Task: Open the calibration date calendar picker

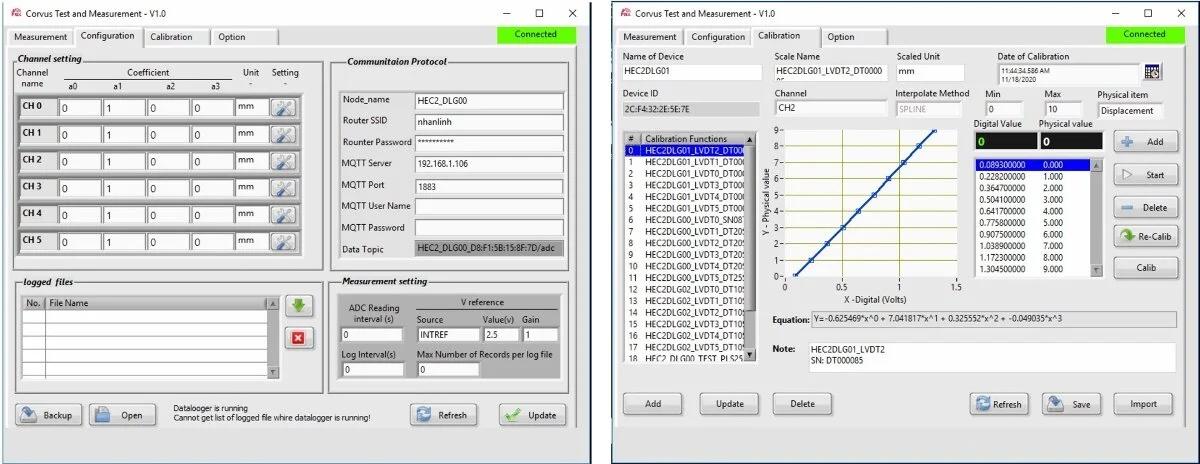Action: coord(1152,71)
